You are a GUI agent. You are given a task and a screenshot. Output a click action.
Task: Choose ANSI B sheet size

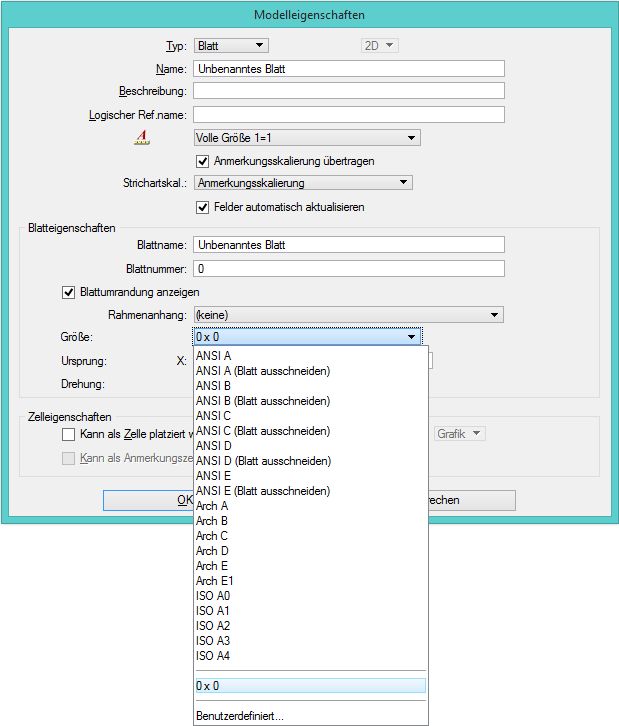[x=310, y=386]
